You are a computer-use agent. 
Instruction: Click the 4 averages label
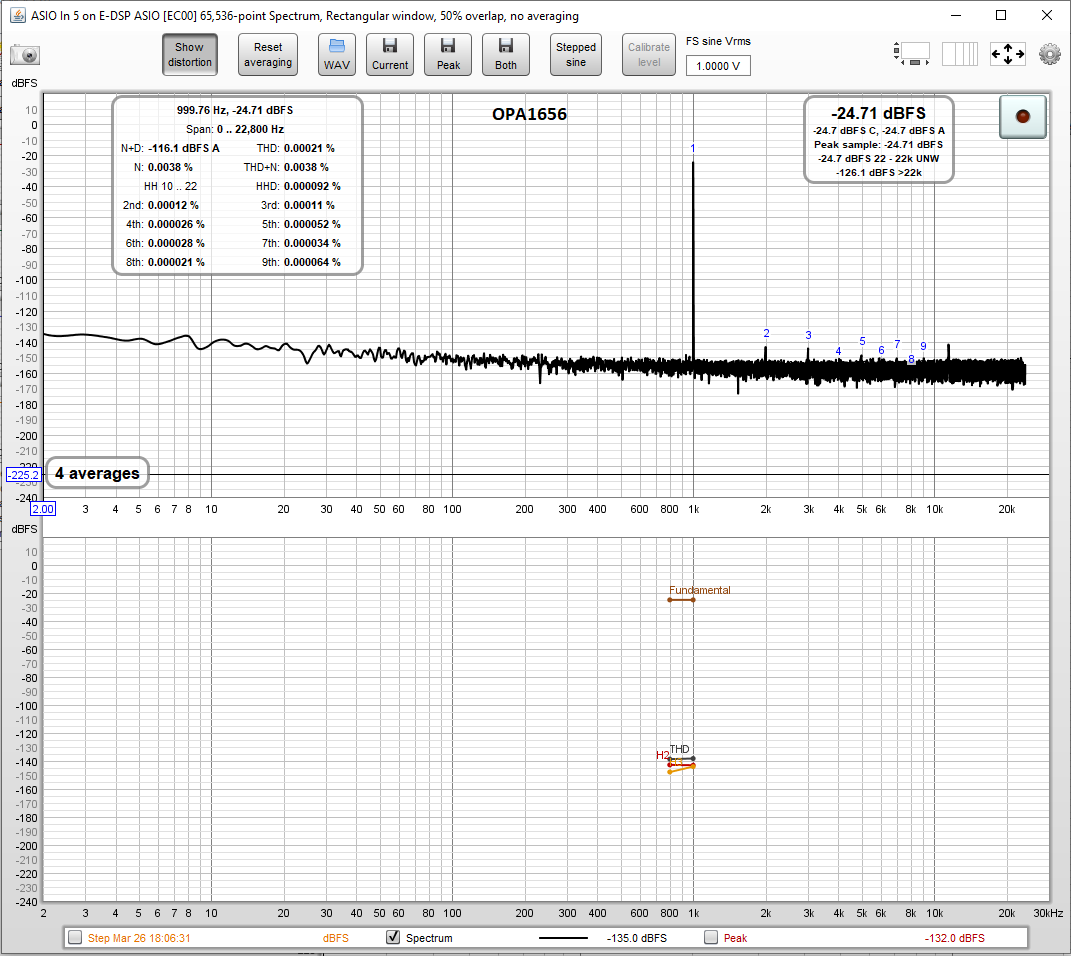97,473
